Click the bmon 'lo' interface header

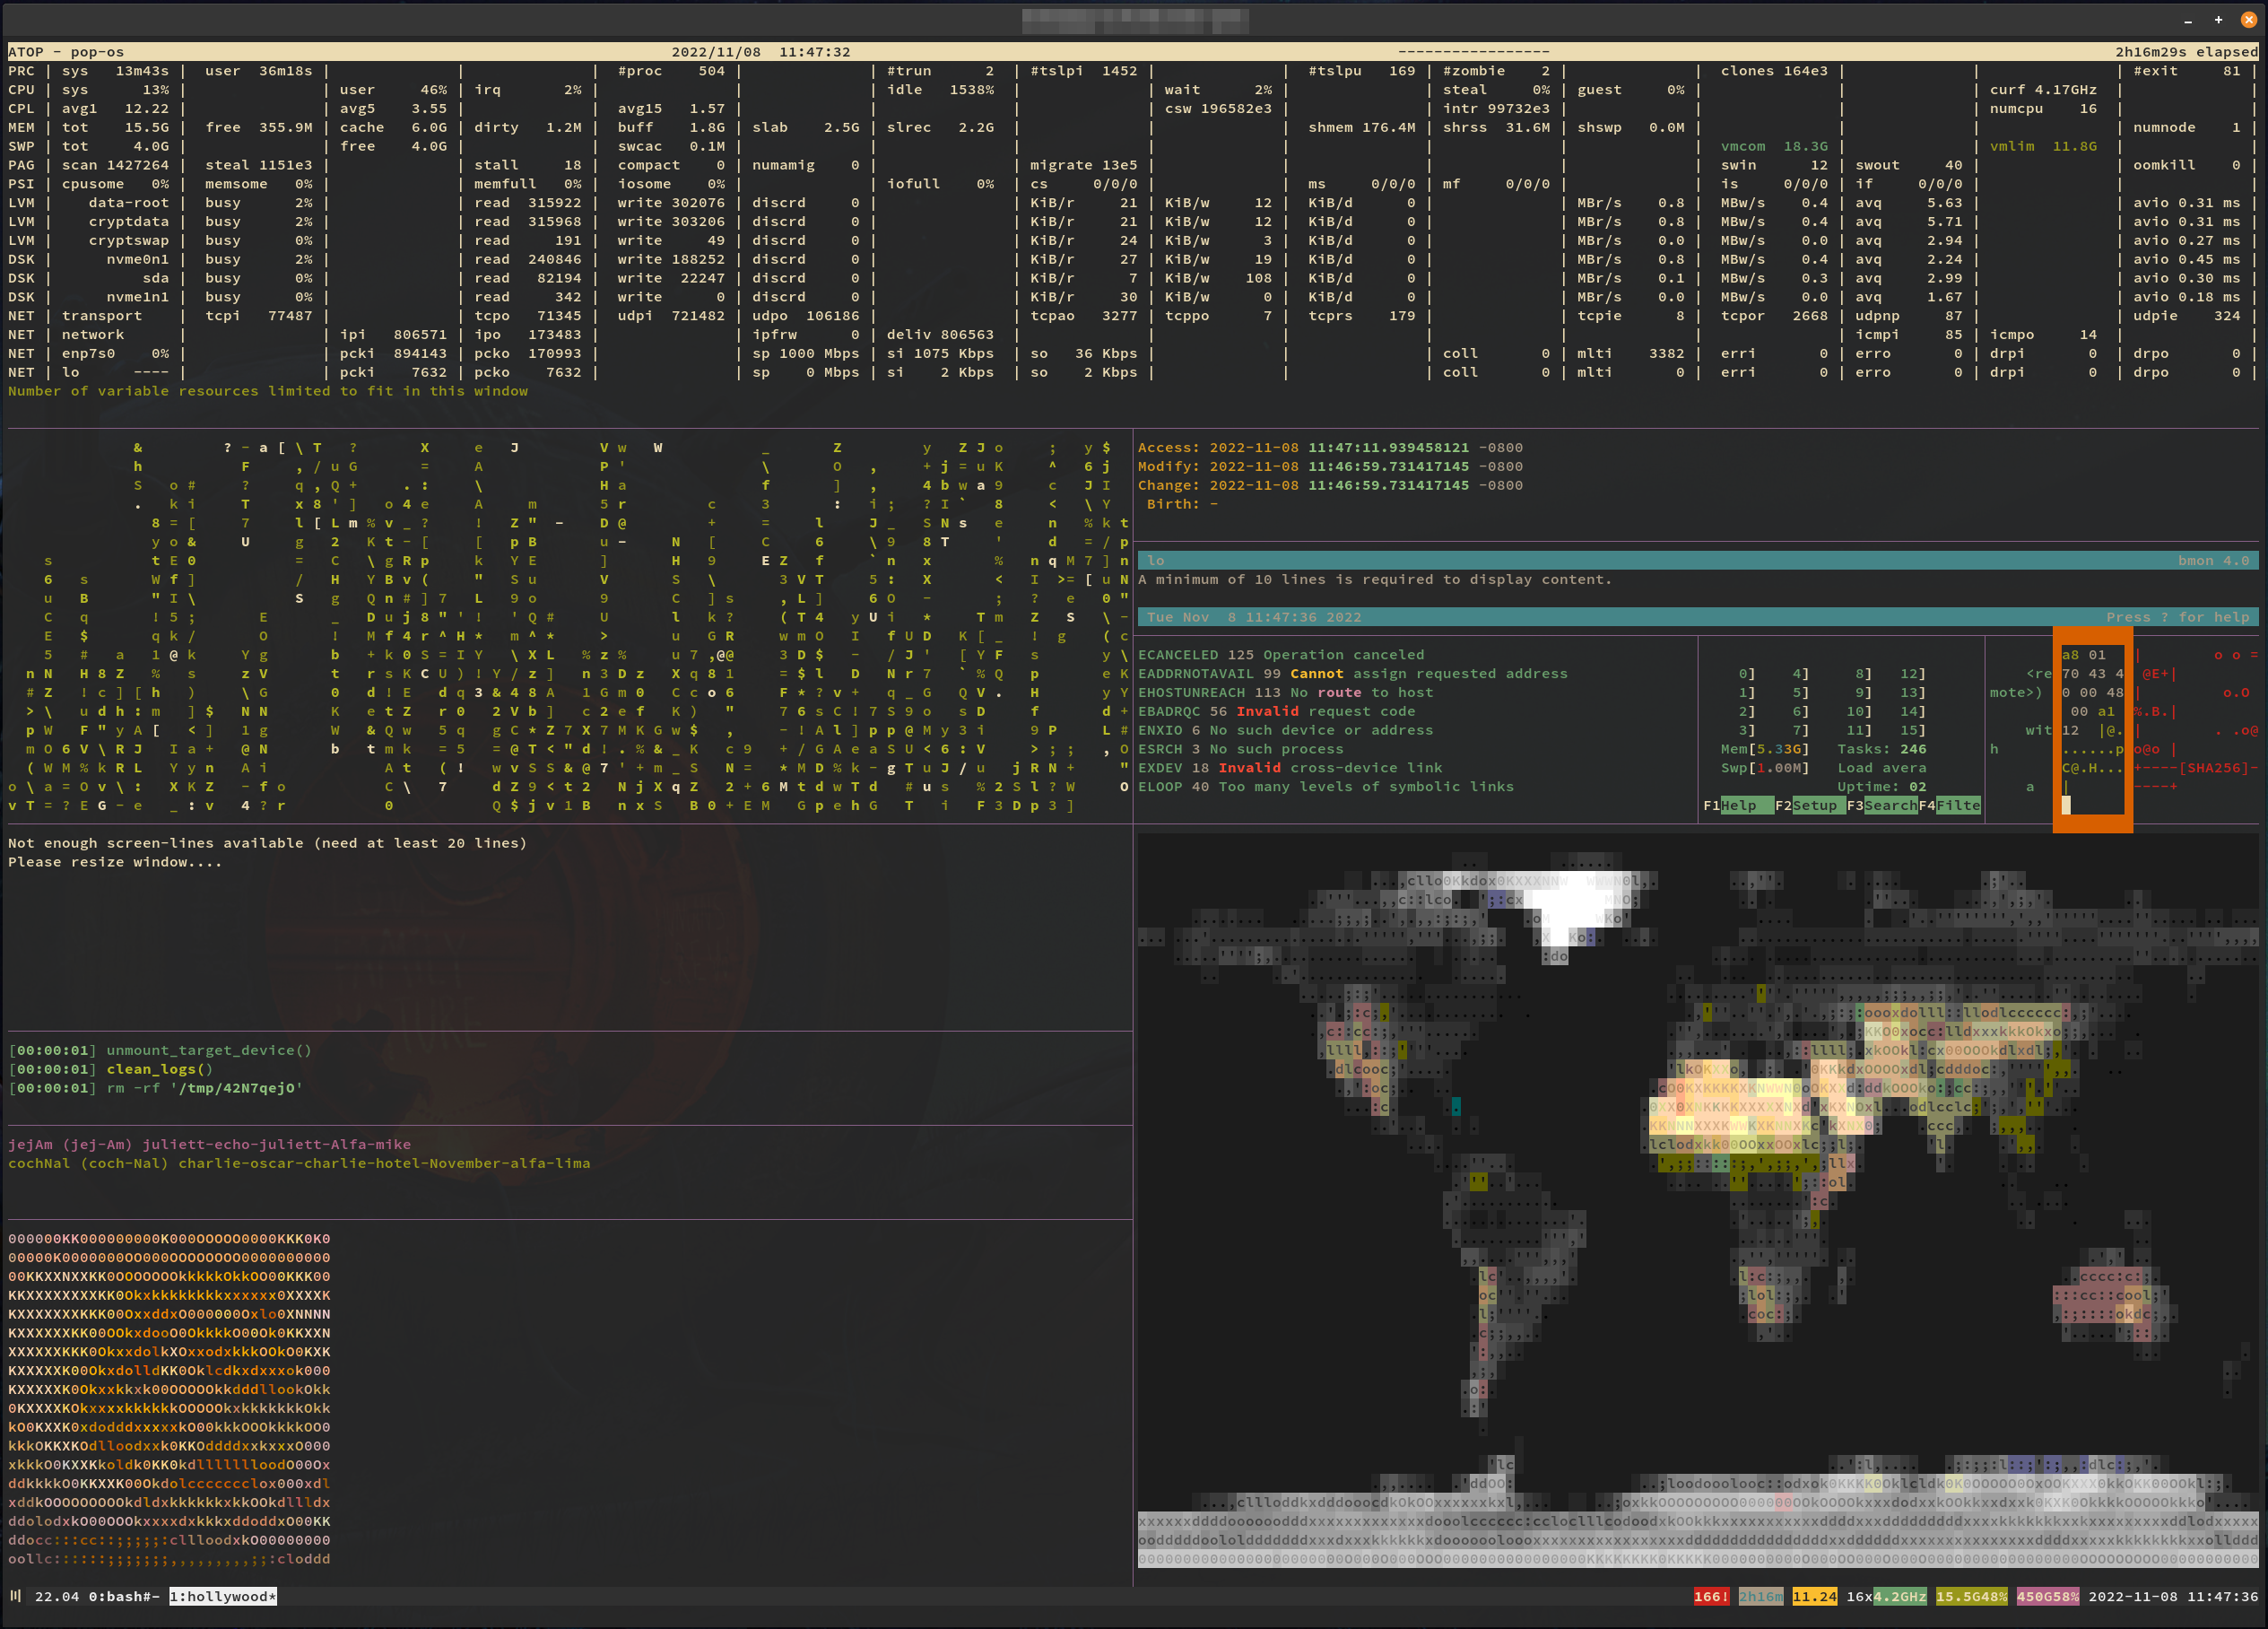[1157, 561]
